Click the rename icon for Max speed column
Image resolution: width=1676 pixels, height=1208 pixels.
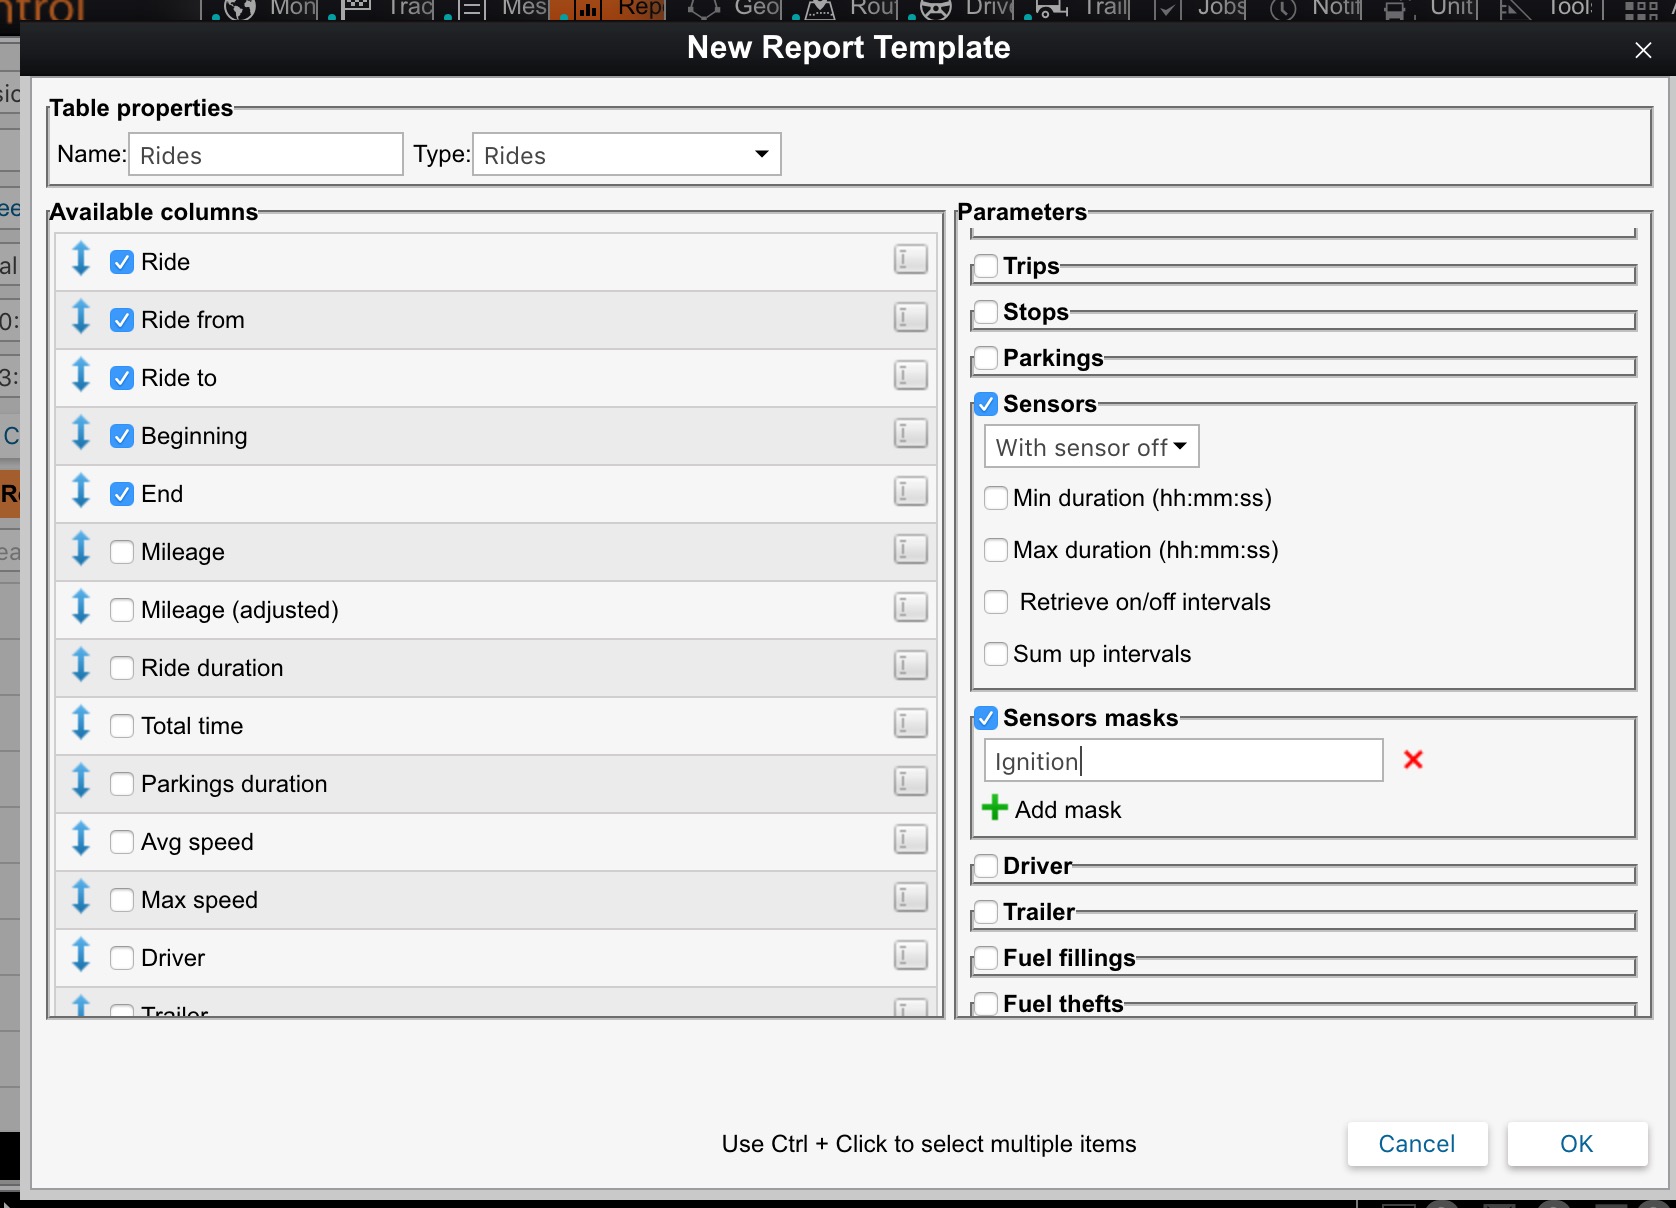(910, 898)
